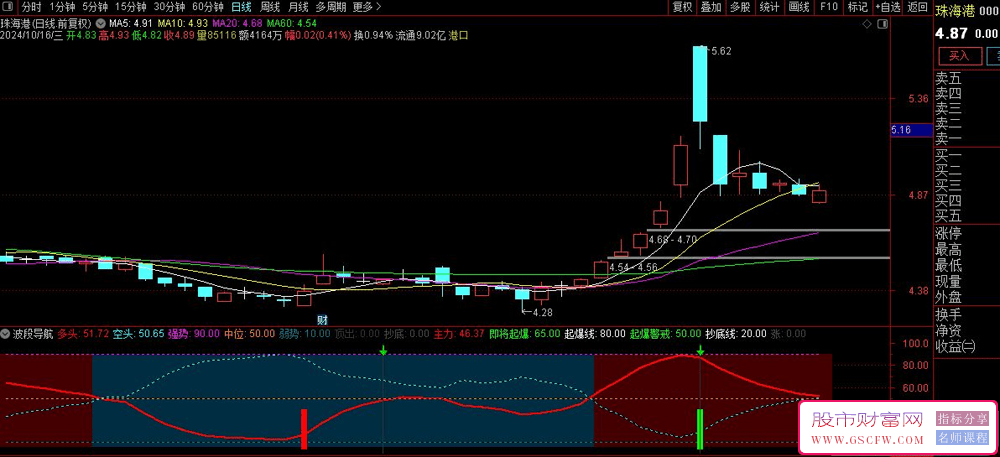Open the 名师课程 link in the ad banner

[x=962, y=438]
